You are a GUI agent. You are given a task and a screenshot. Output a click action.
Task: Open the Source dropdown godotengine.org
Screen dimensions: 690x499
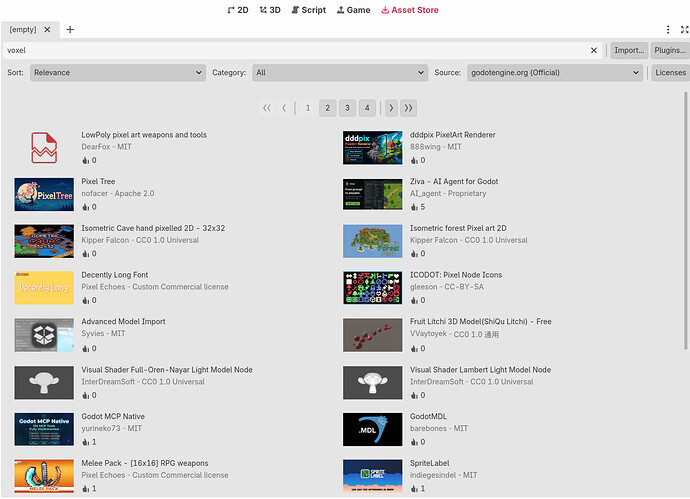(x=555, y=73)
